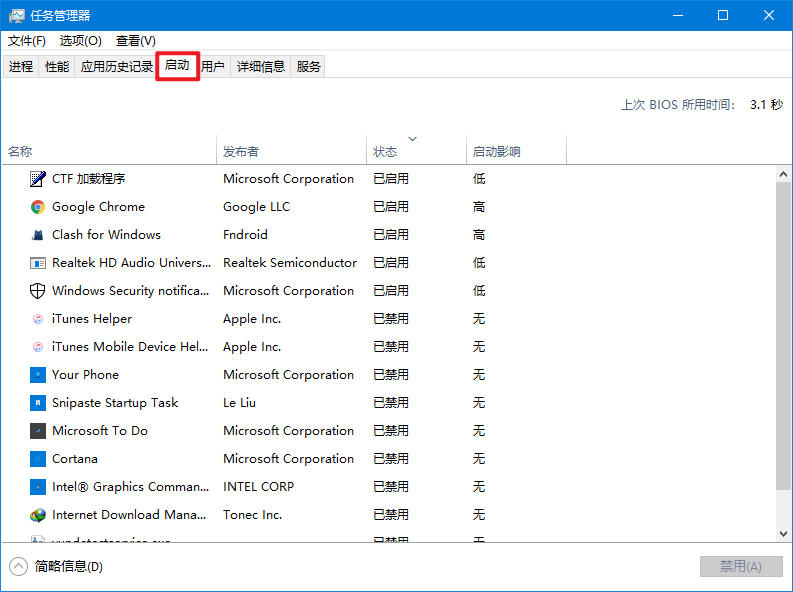Select the Snipaste Startup Task entry
The width and height of the screenshot is (793, 592).
coord(115,403)
